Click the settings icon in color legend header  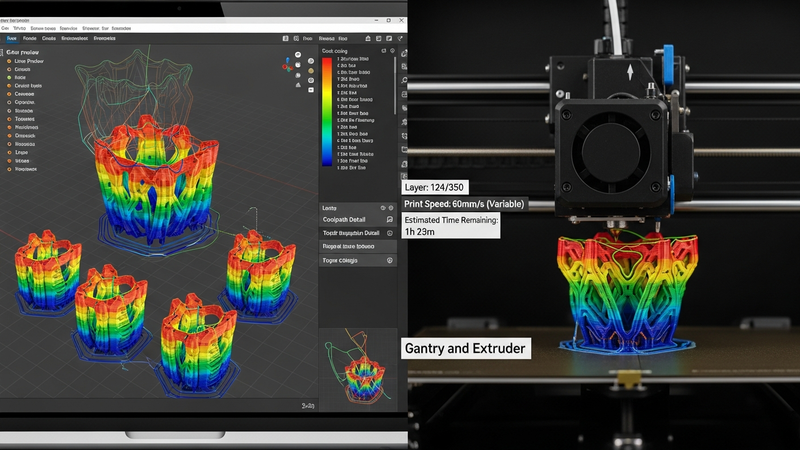tap(392, 51)
